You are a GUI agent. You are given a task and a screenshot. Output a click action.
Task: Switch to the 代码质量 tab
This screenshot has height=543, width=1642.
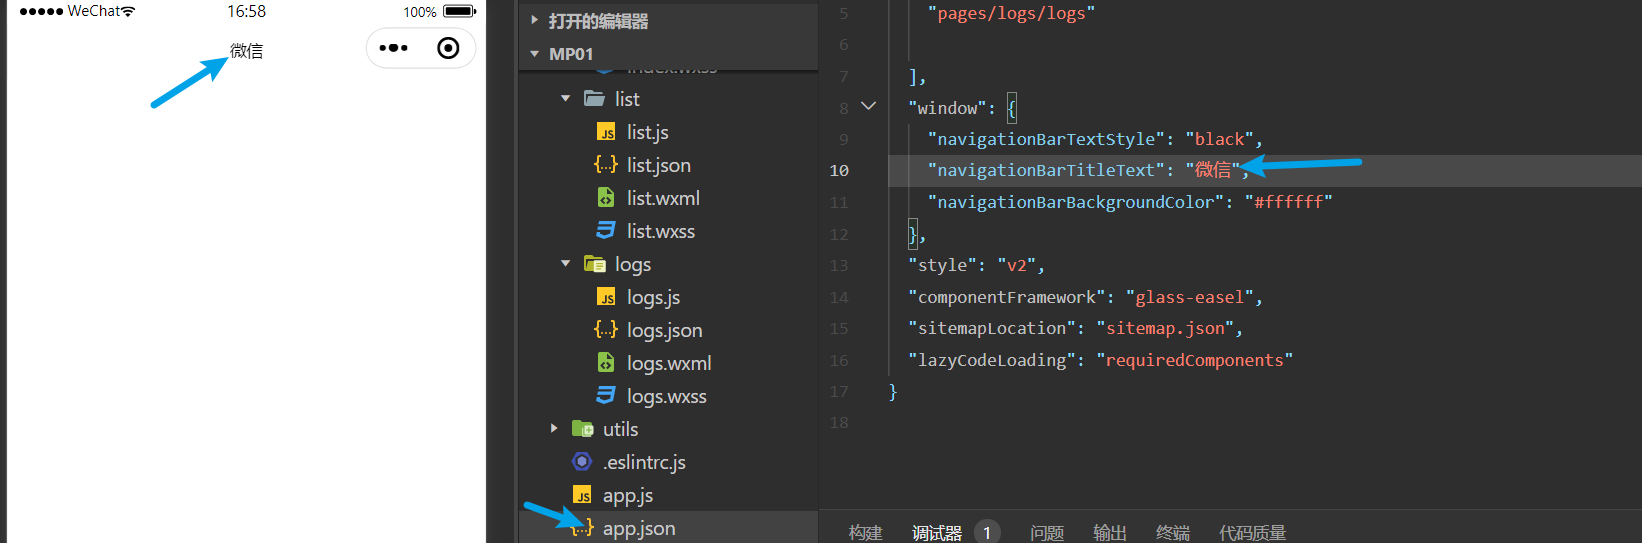[1253, 533]
